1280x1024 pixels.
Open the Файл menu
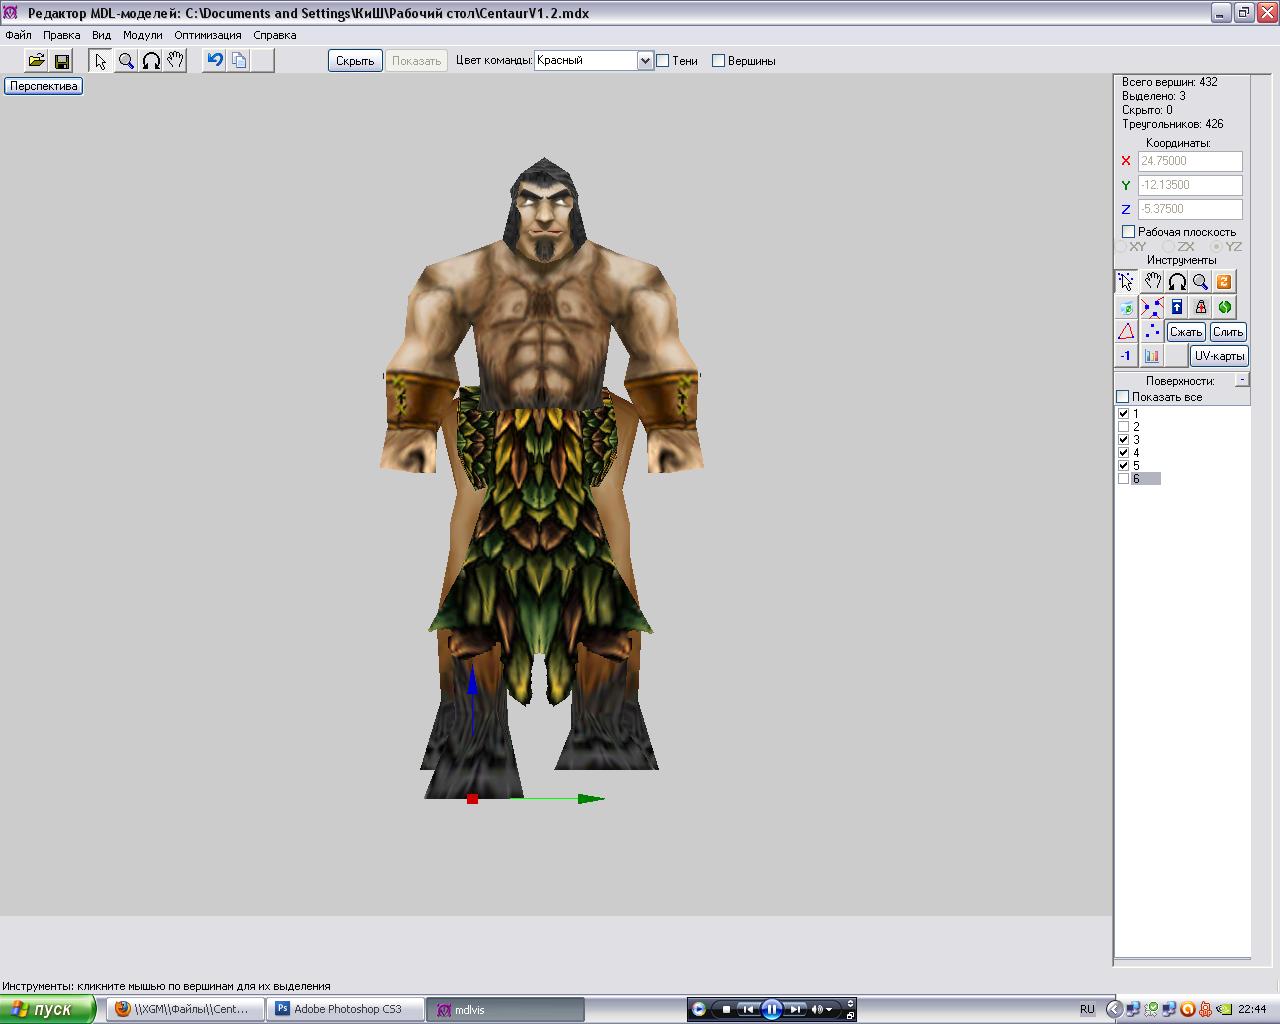click(19, 35)
